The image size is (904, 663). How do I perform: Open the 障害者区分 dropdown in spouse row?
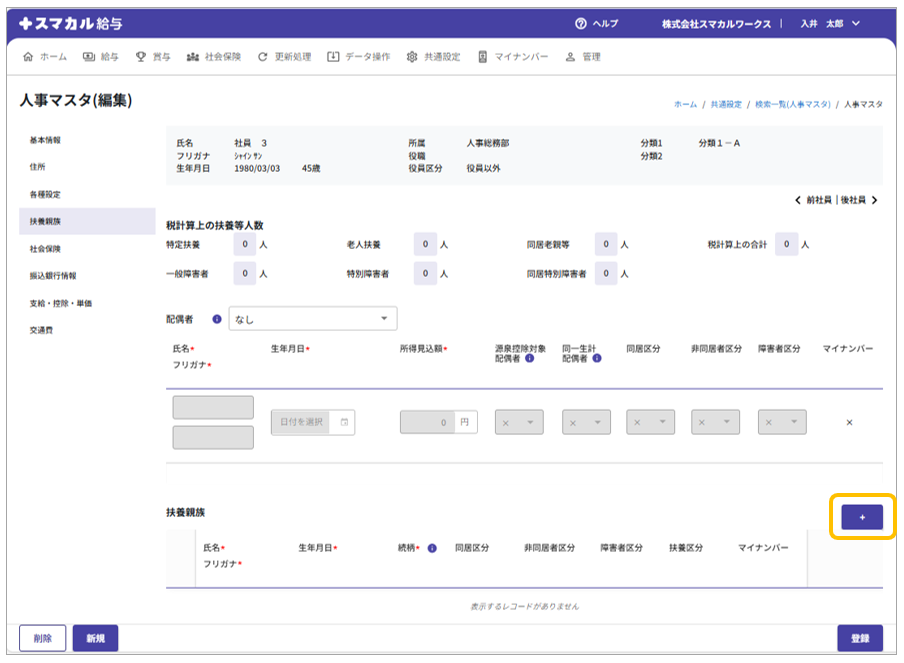coord(781,423)
